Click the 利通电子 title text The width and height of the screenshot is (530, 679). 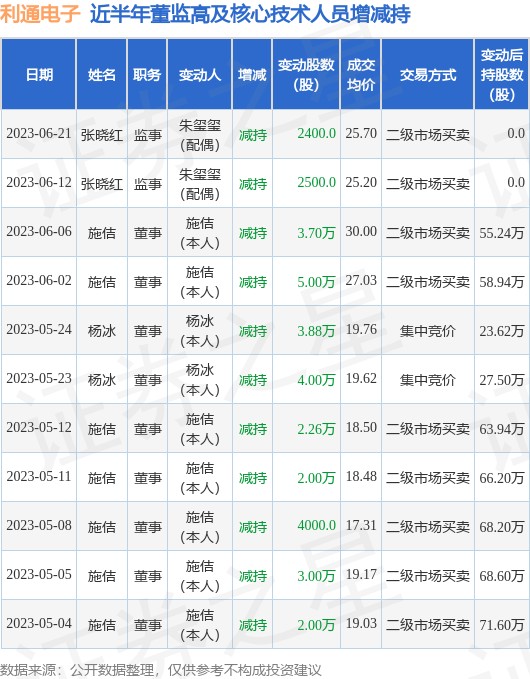coord(40,13)
